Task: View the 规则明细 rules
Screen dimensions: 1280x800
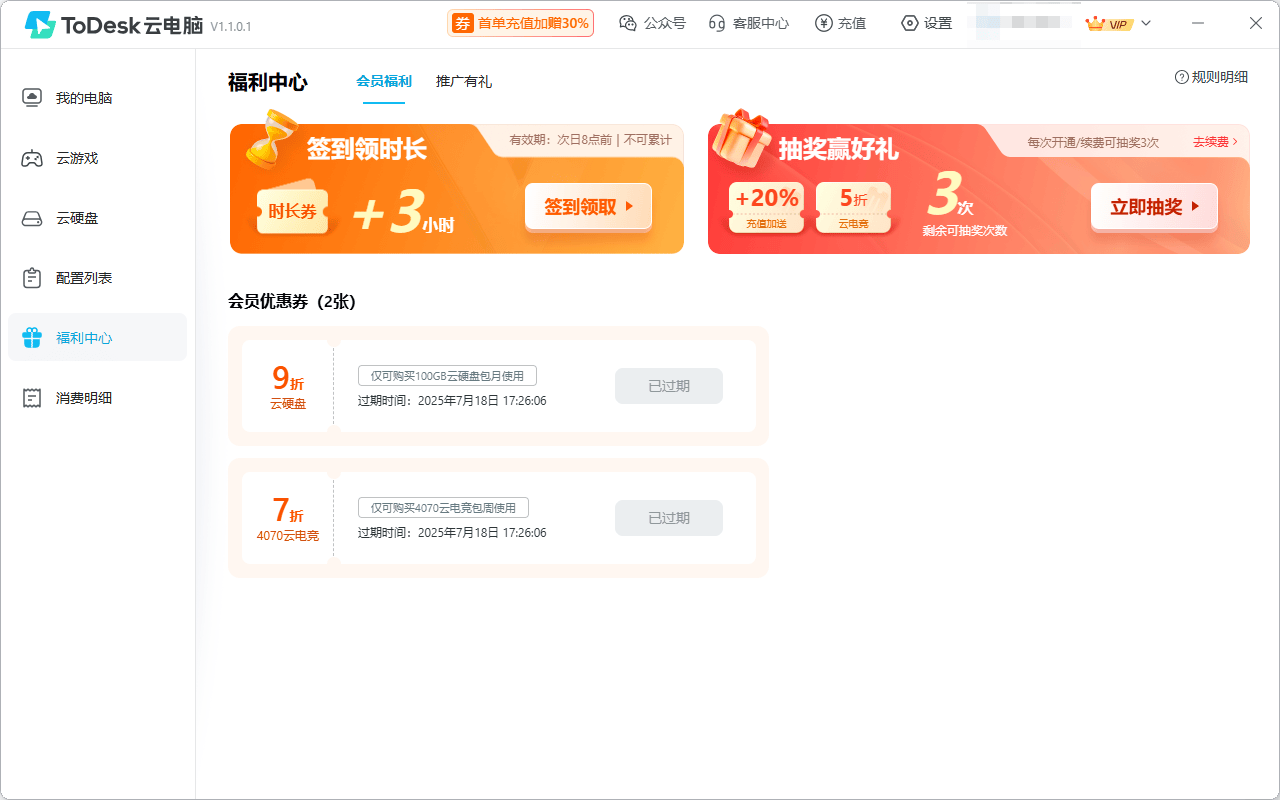Action: click(x=1210, y=74)
